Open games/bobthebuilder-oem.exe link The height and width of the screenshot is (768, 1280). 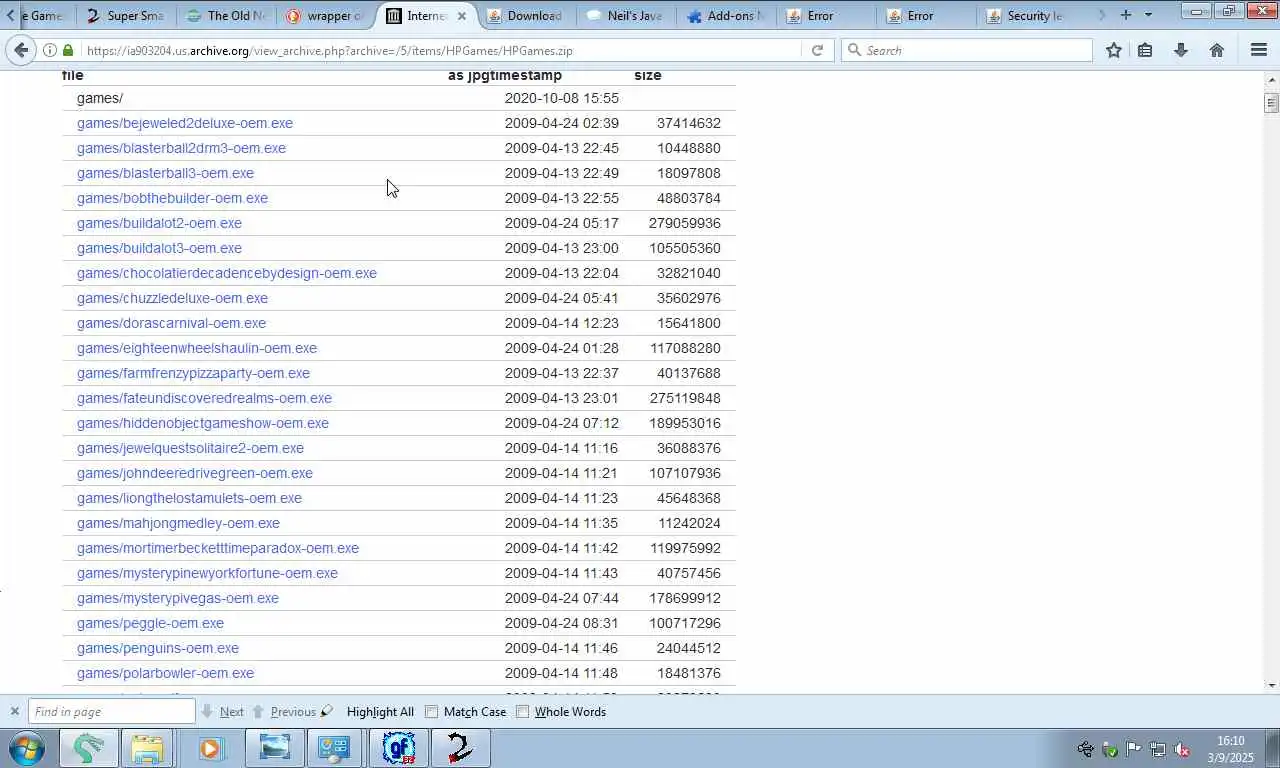coord(172,198)
